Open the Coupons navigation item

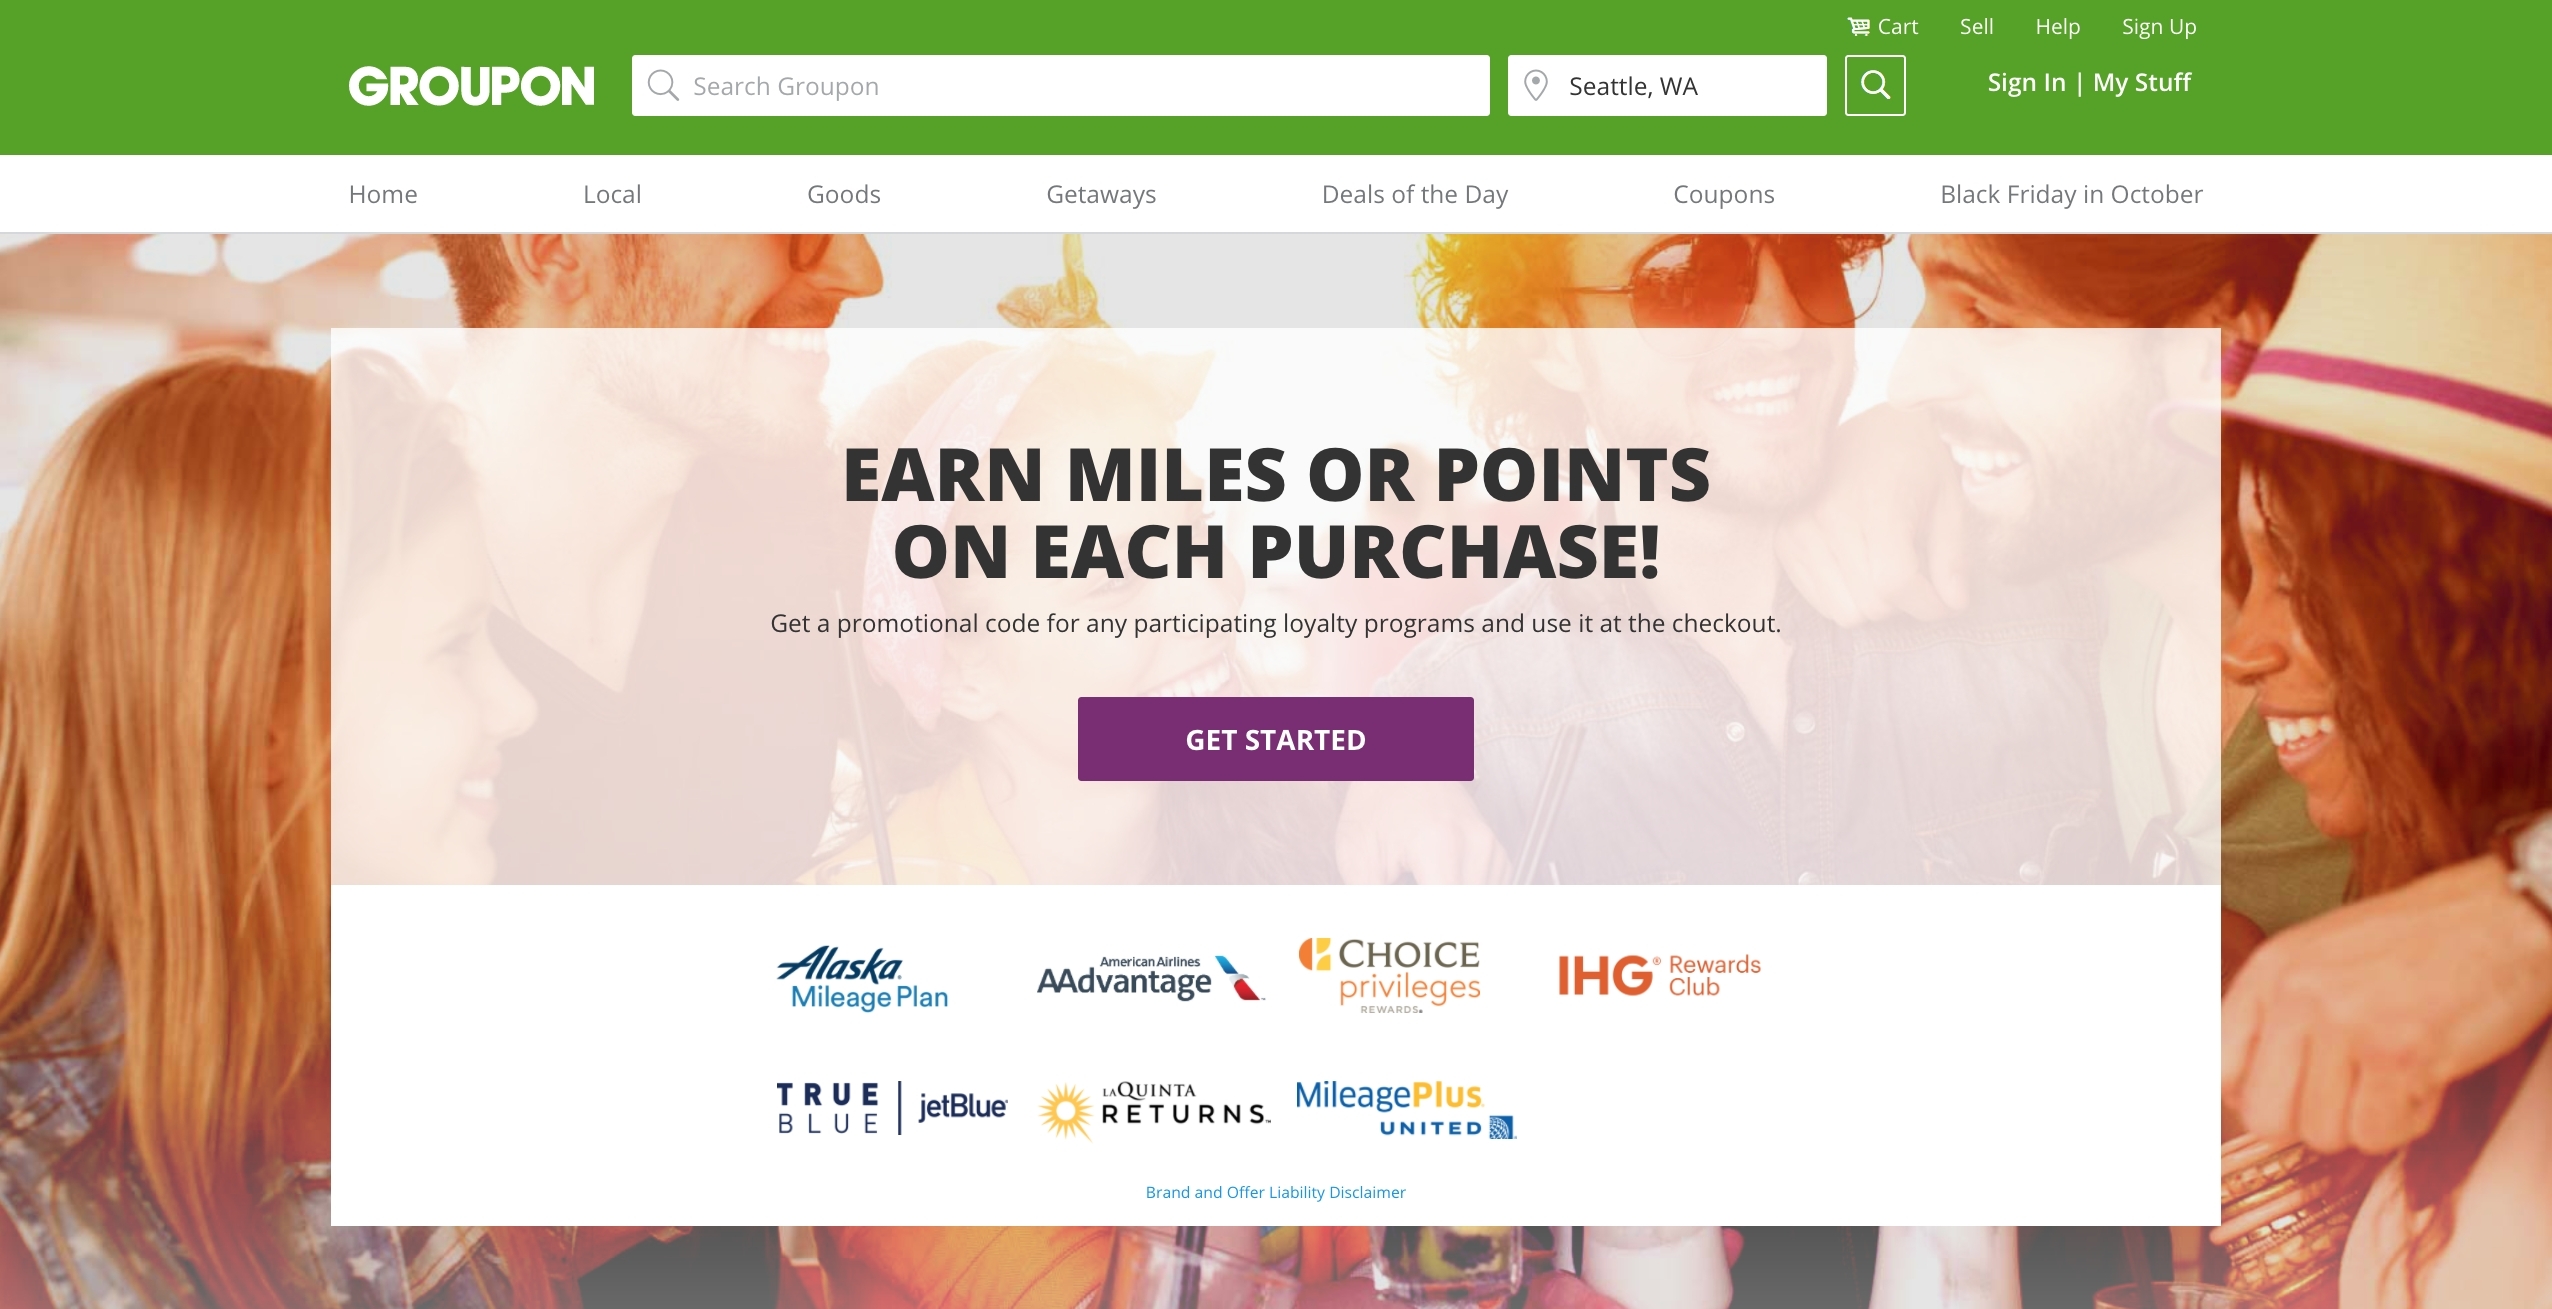coord(1724,194)
